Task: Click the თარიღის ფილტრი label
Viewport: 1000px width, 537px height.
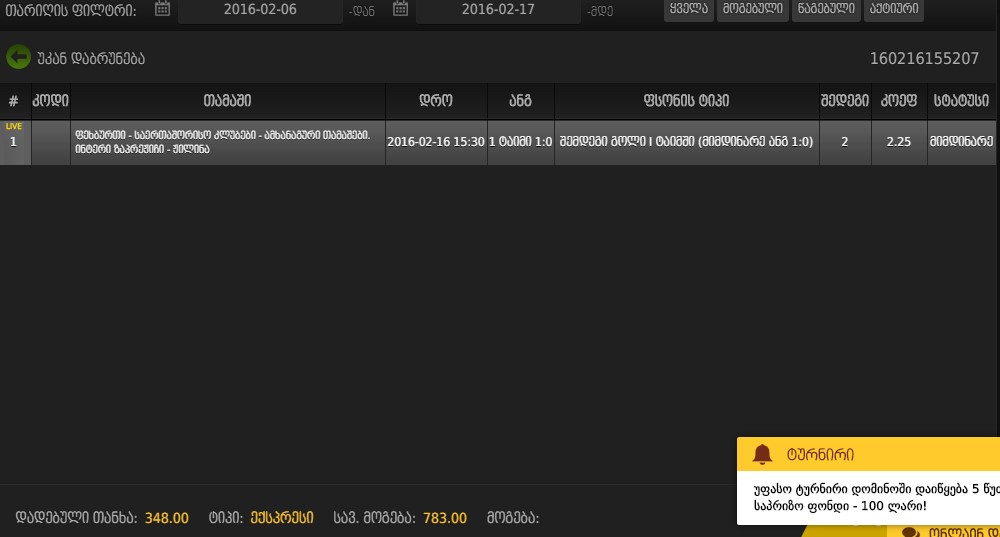Action: pyautogui.click(x=71, y=10)
